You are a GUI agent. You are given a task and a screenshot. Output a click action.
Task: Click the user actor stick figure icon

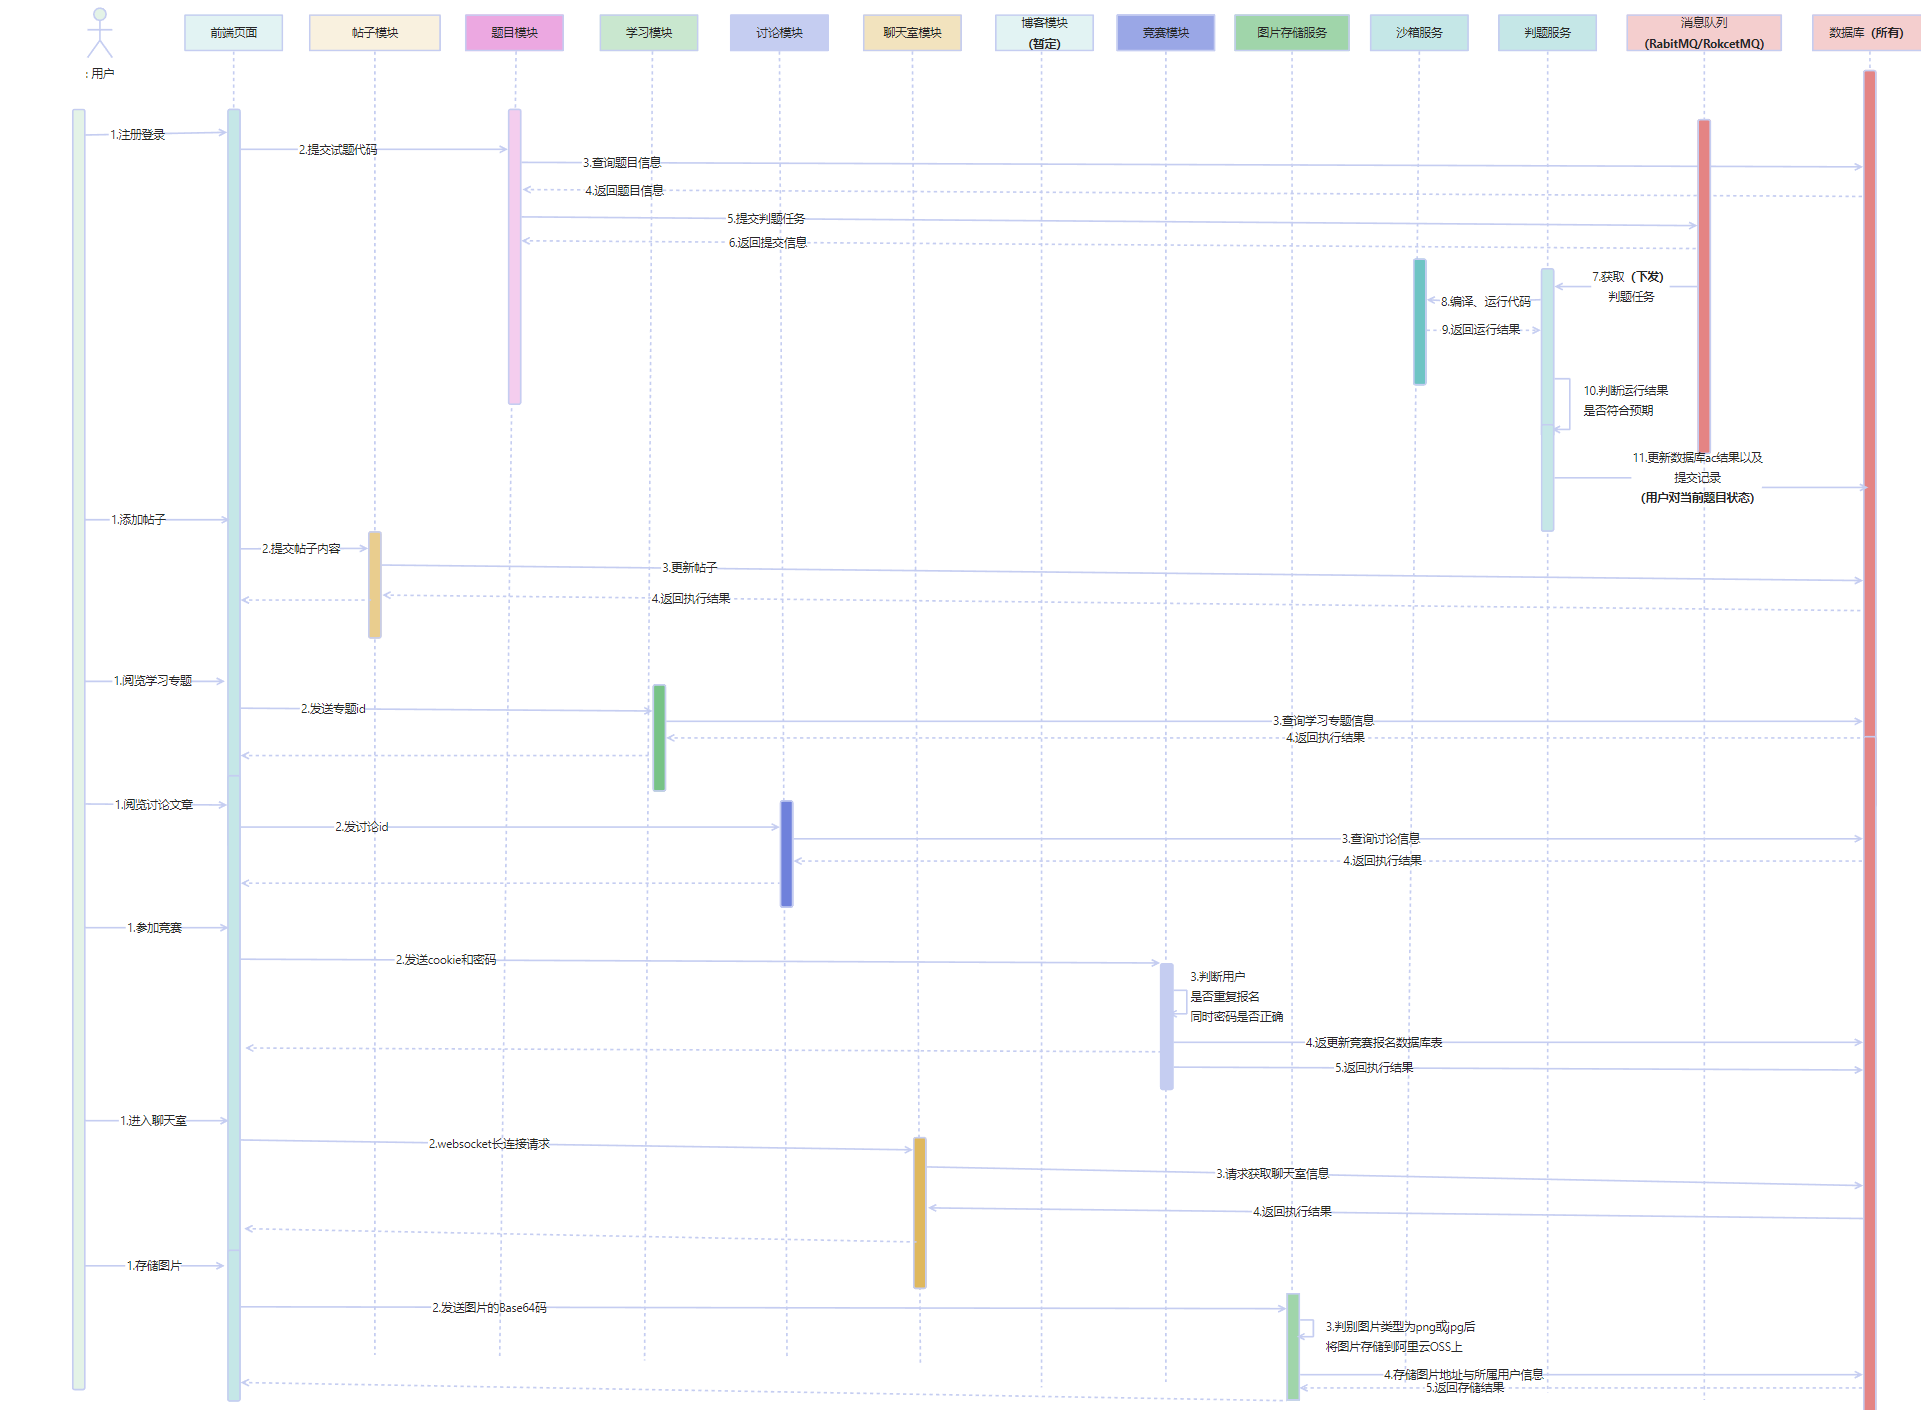point(99,34)
